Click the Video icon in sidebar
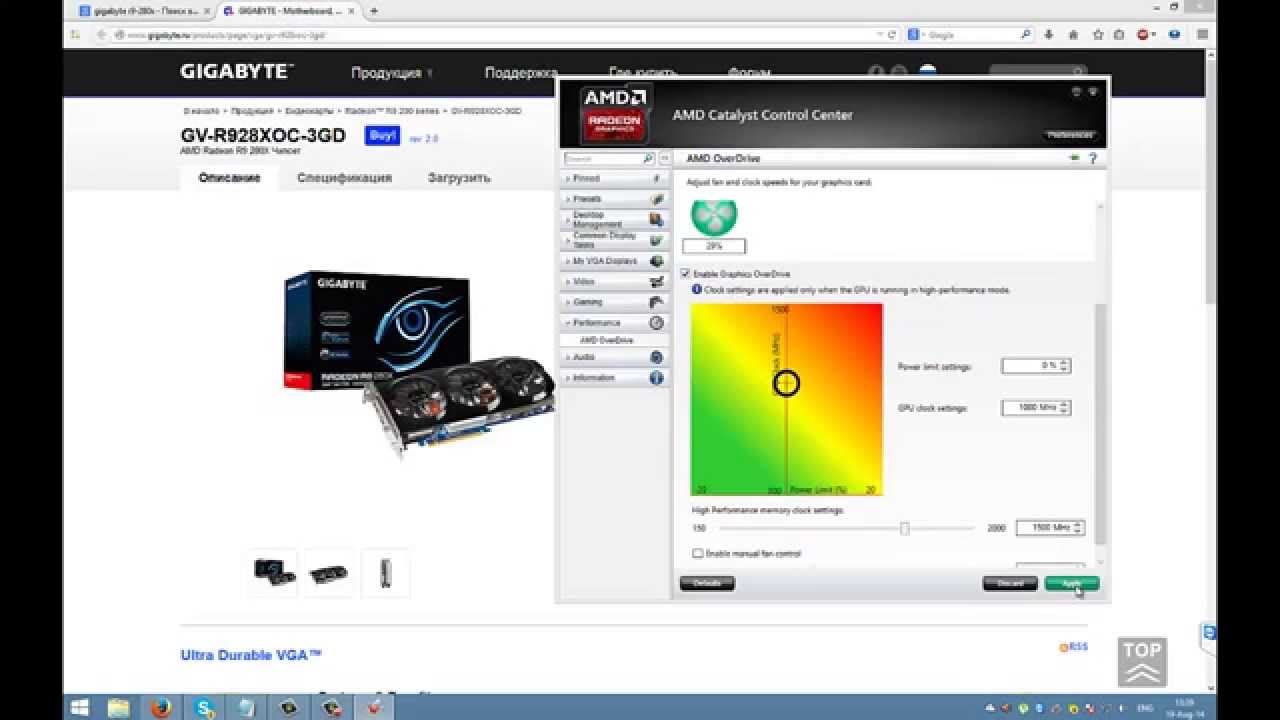The image size is (1280, 720). click(x=656, y=282)
